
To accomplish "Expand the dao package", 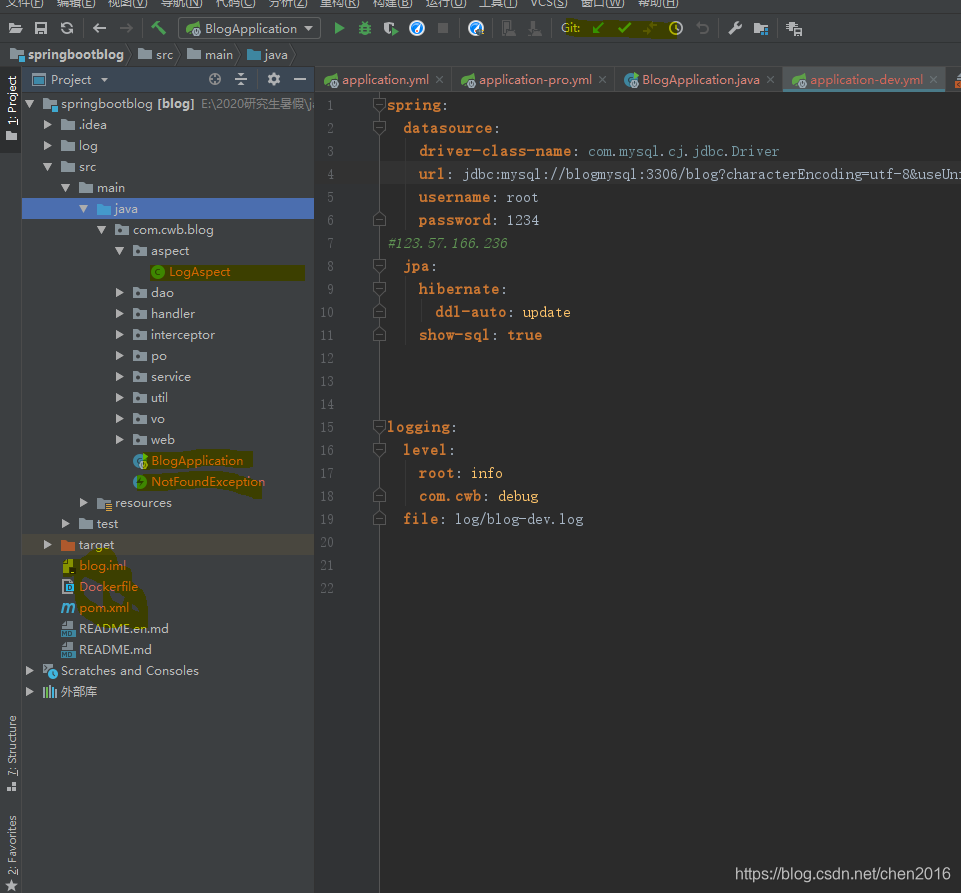I will click(120, 292).
